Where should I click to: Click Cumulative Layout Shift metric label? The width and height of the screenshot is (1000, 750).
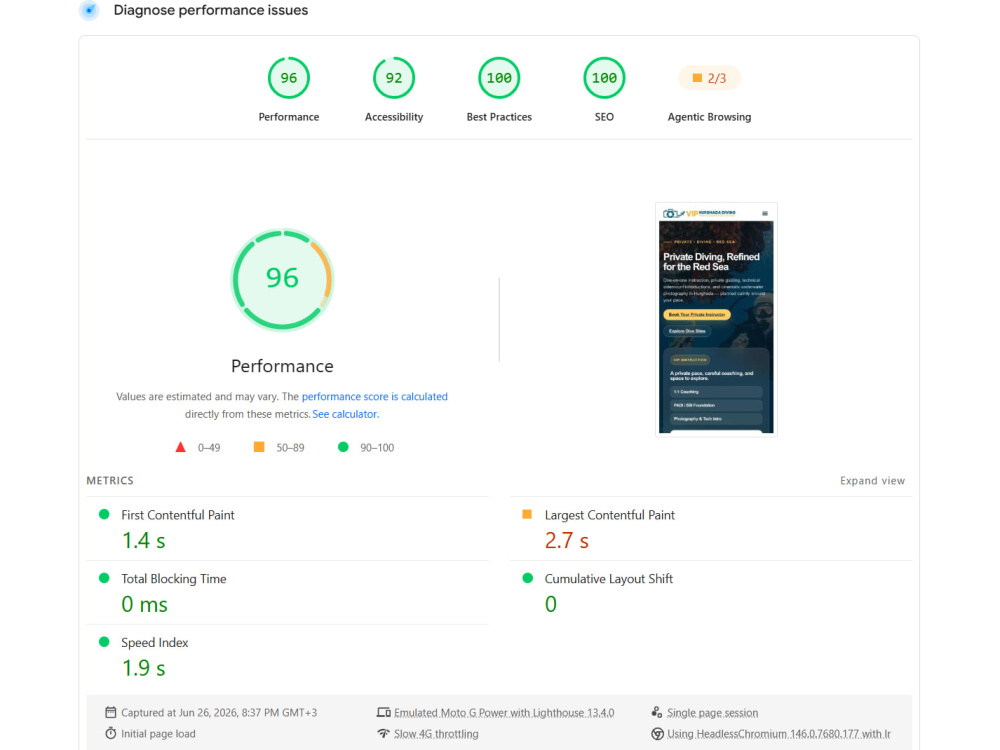608,578
